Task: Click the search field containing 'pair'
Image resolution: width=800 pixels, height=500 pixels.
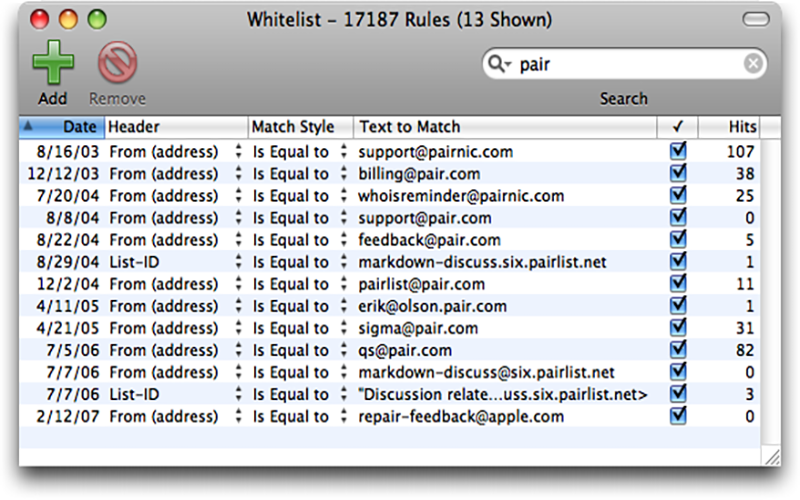Action: click(624, 64)
